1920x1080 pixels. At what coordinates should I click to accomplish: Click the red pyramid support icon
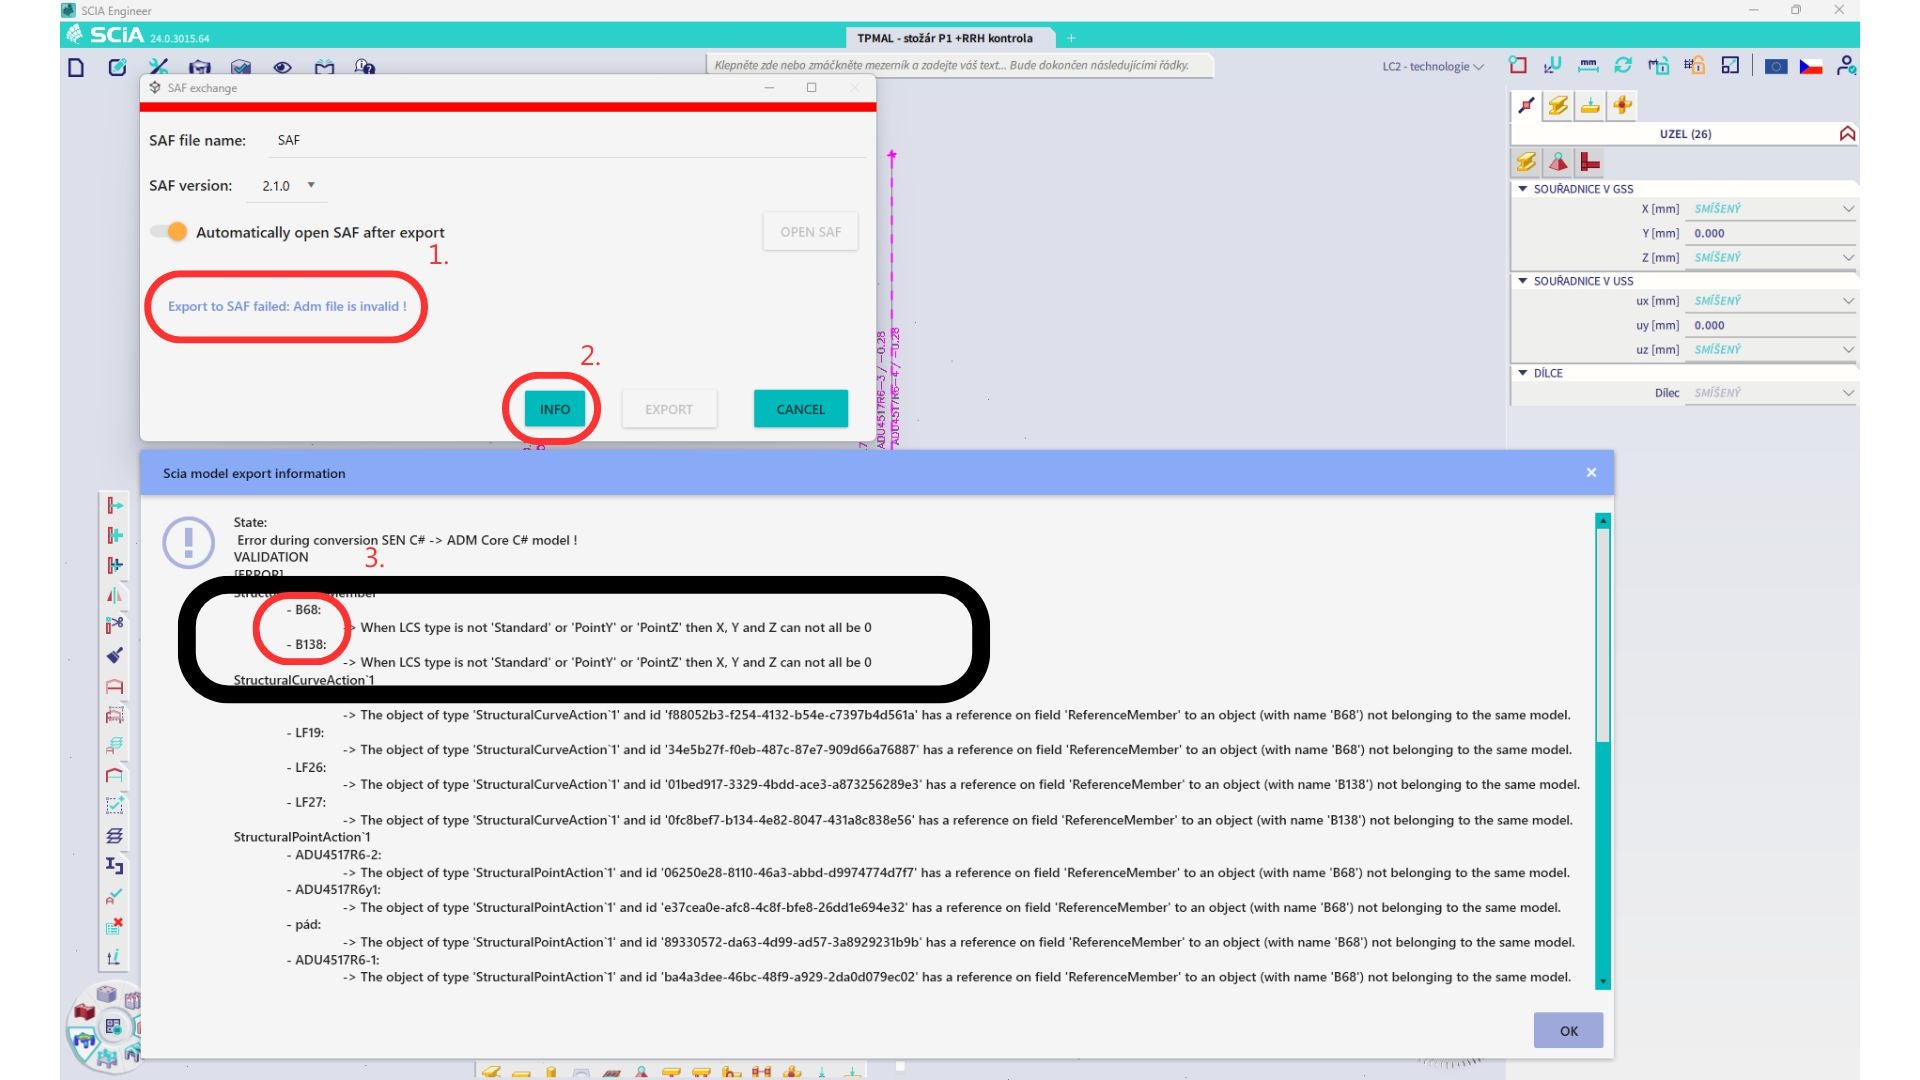click(x=1558, y=162)
